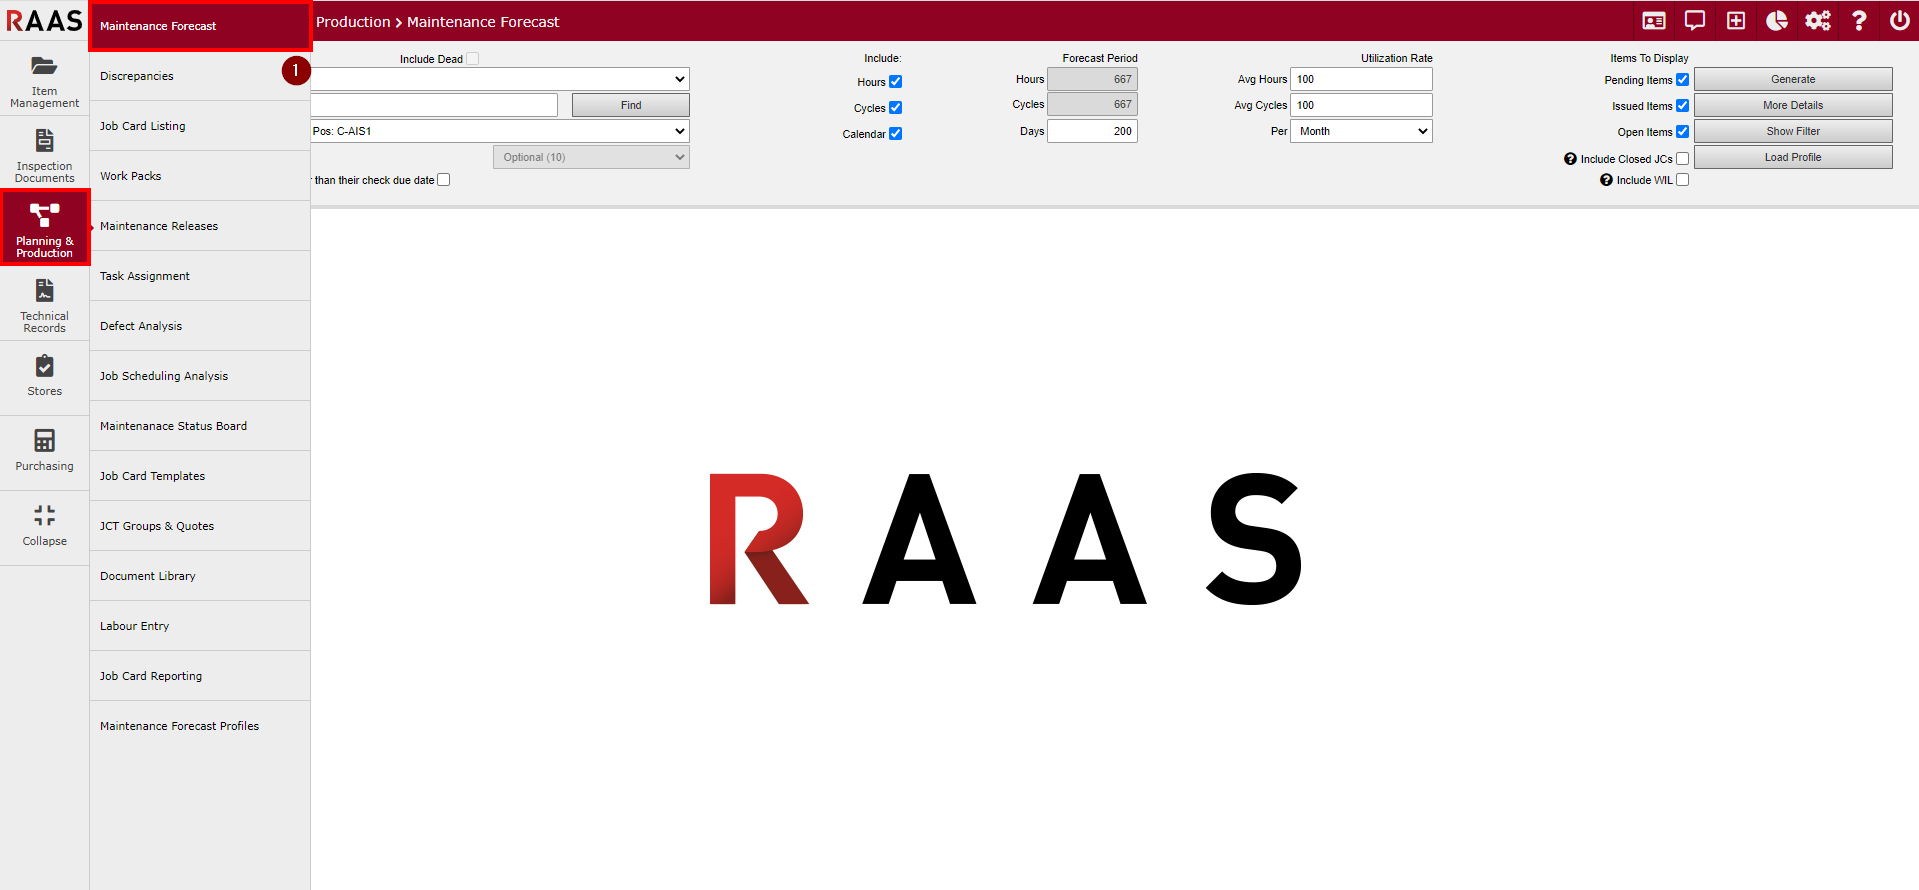Open the settings gears icon
This screenshot has height=890, width=1919.
click(1817, 21)
